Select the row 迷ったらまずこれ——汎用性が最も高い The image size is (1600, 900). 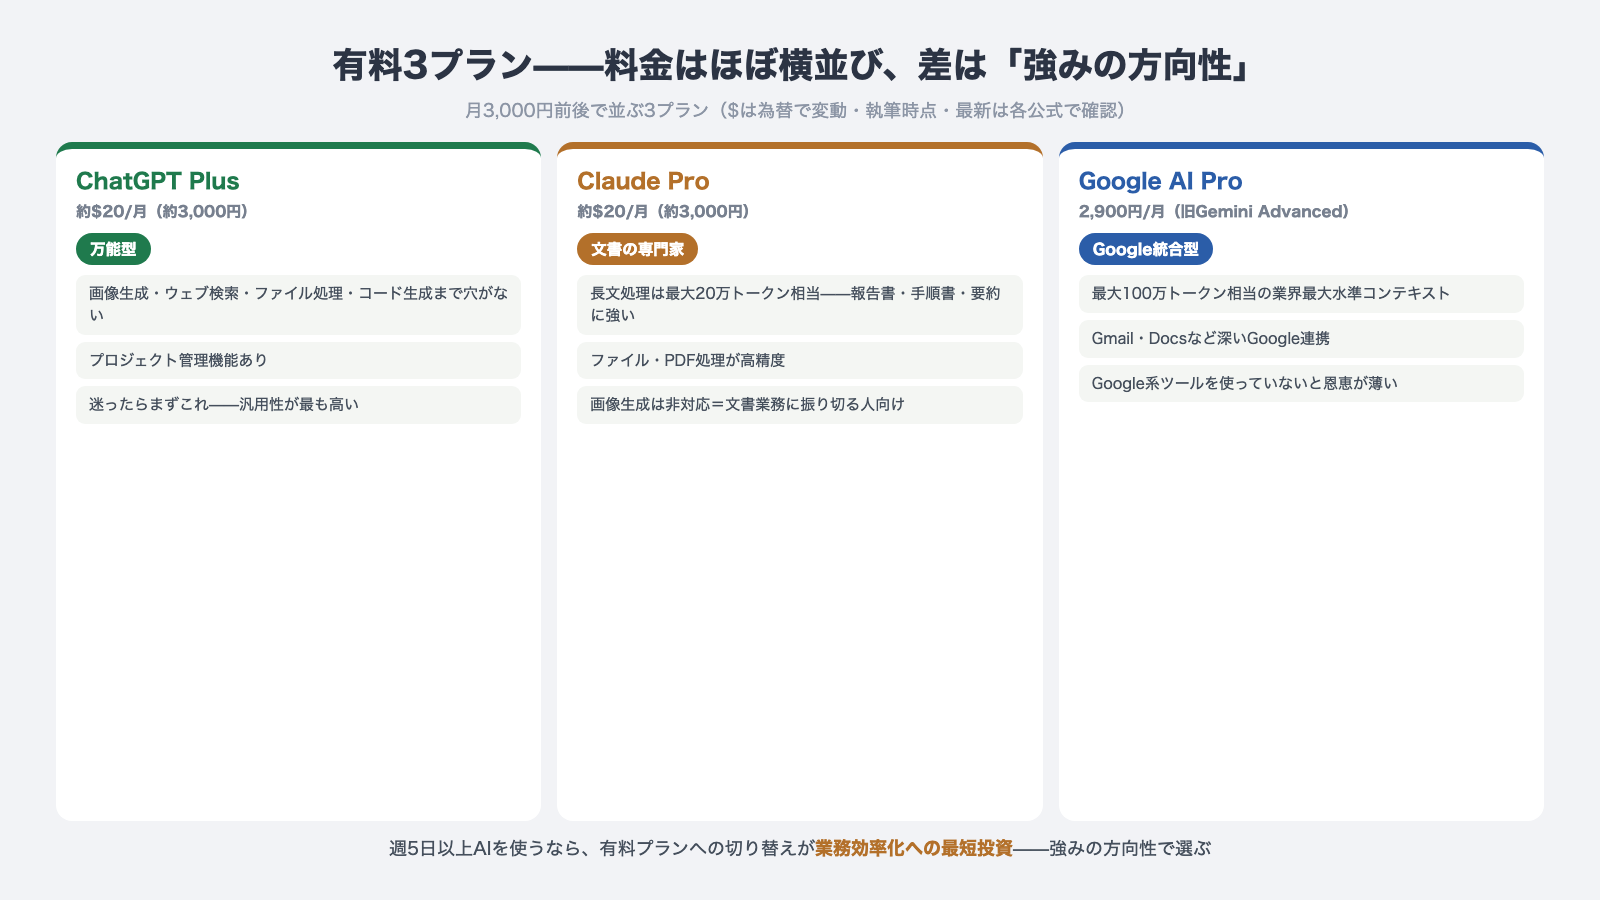pos(298,405)
